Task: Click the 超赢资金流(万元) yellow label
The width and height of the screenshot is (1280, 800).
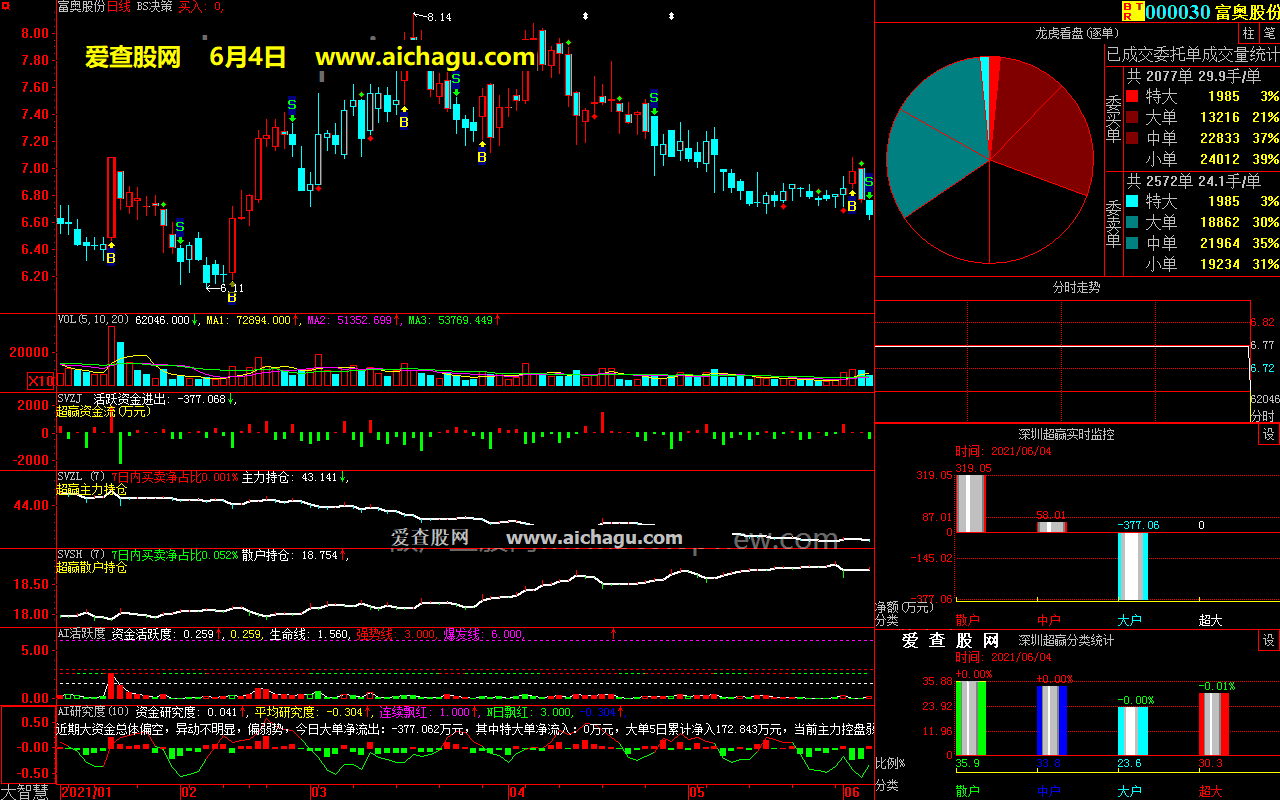Action: (104, 411)
